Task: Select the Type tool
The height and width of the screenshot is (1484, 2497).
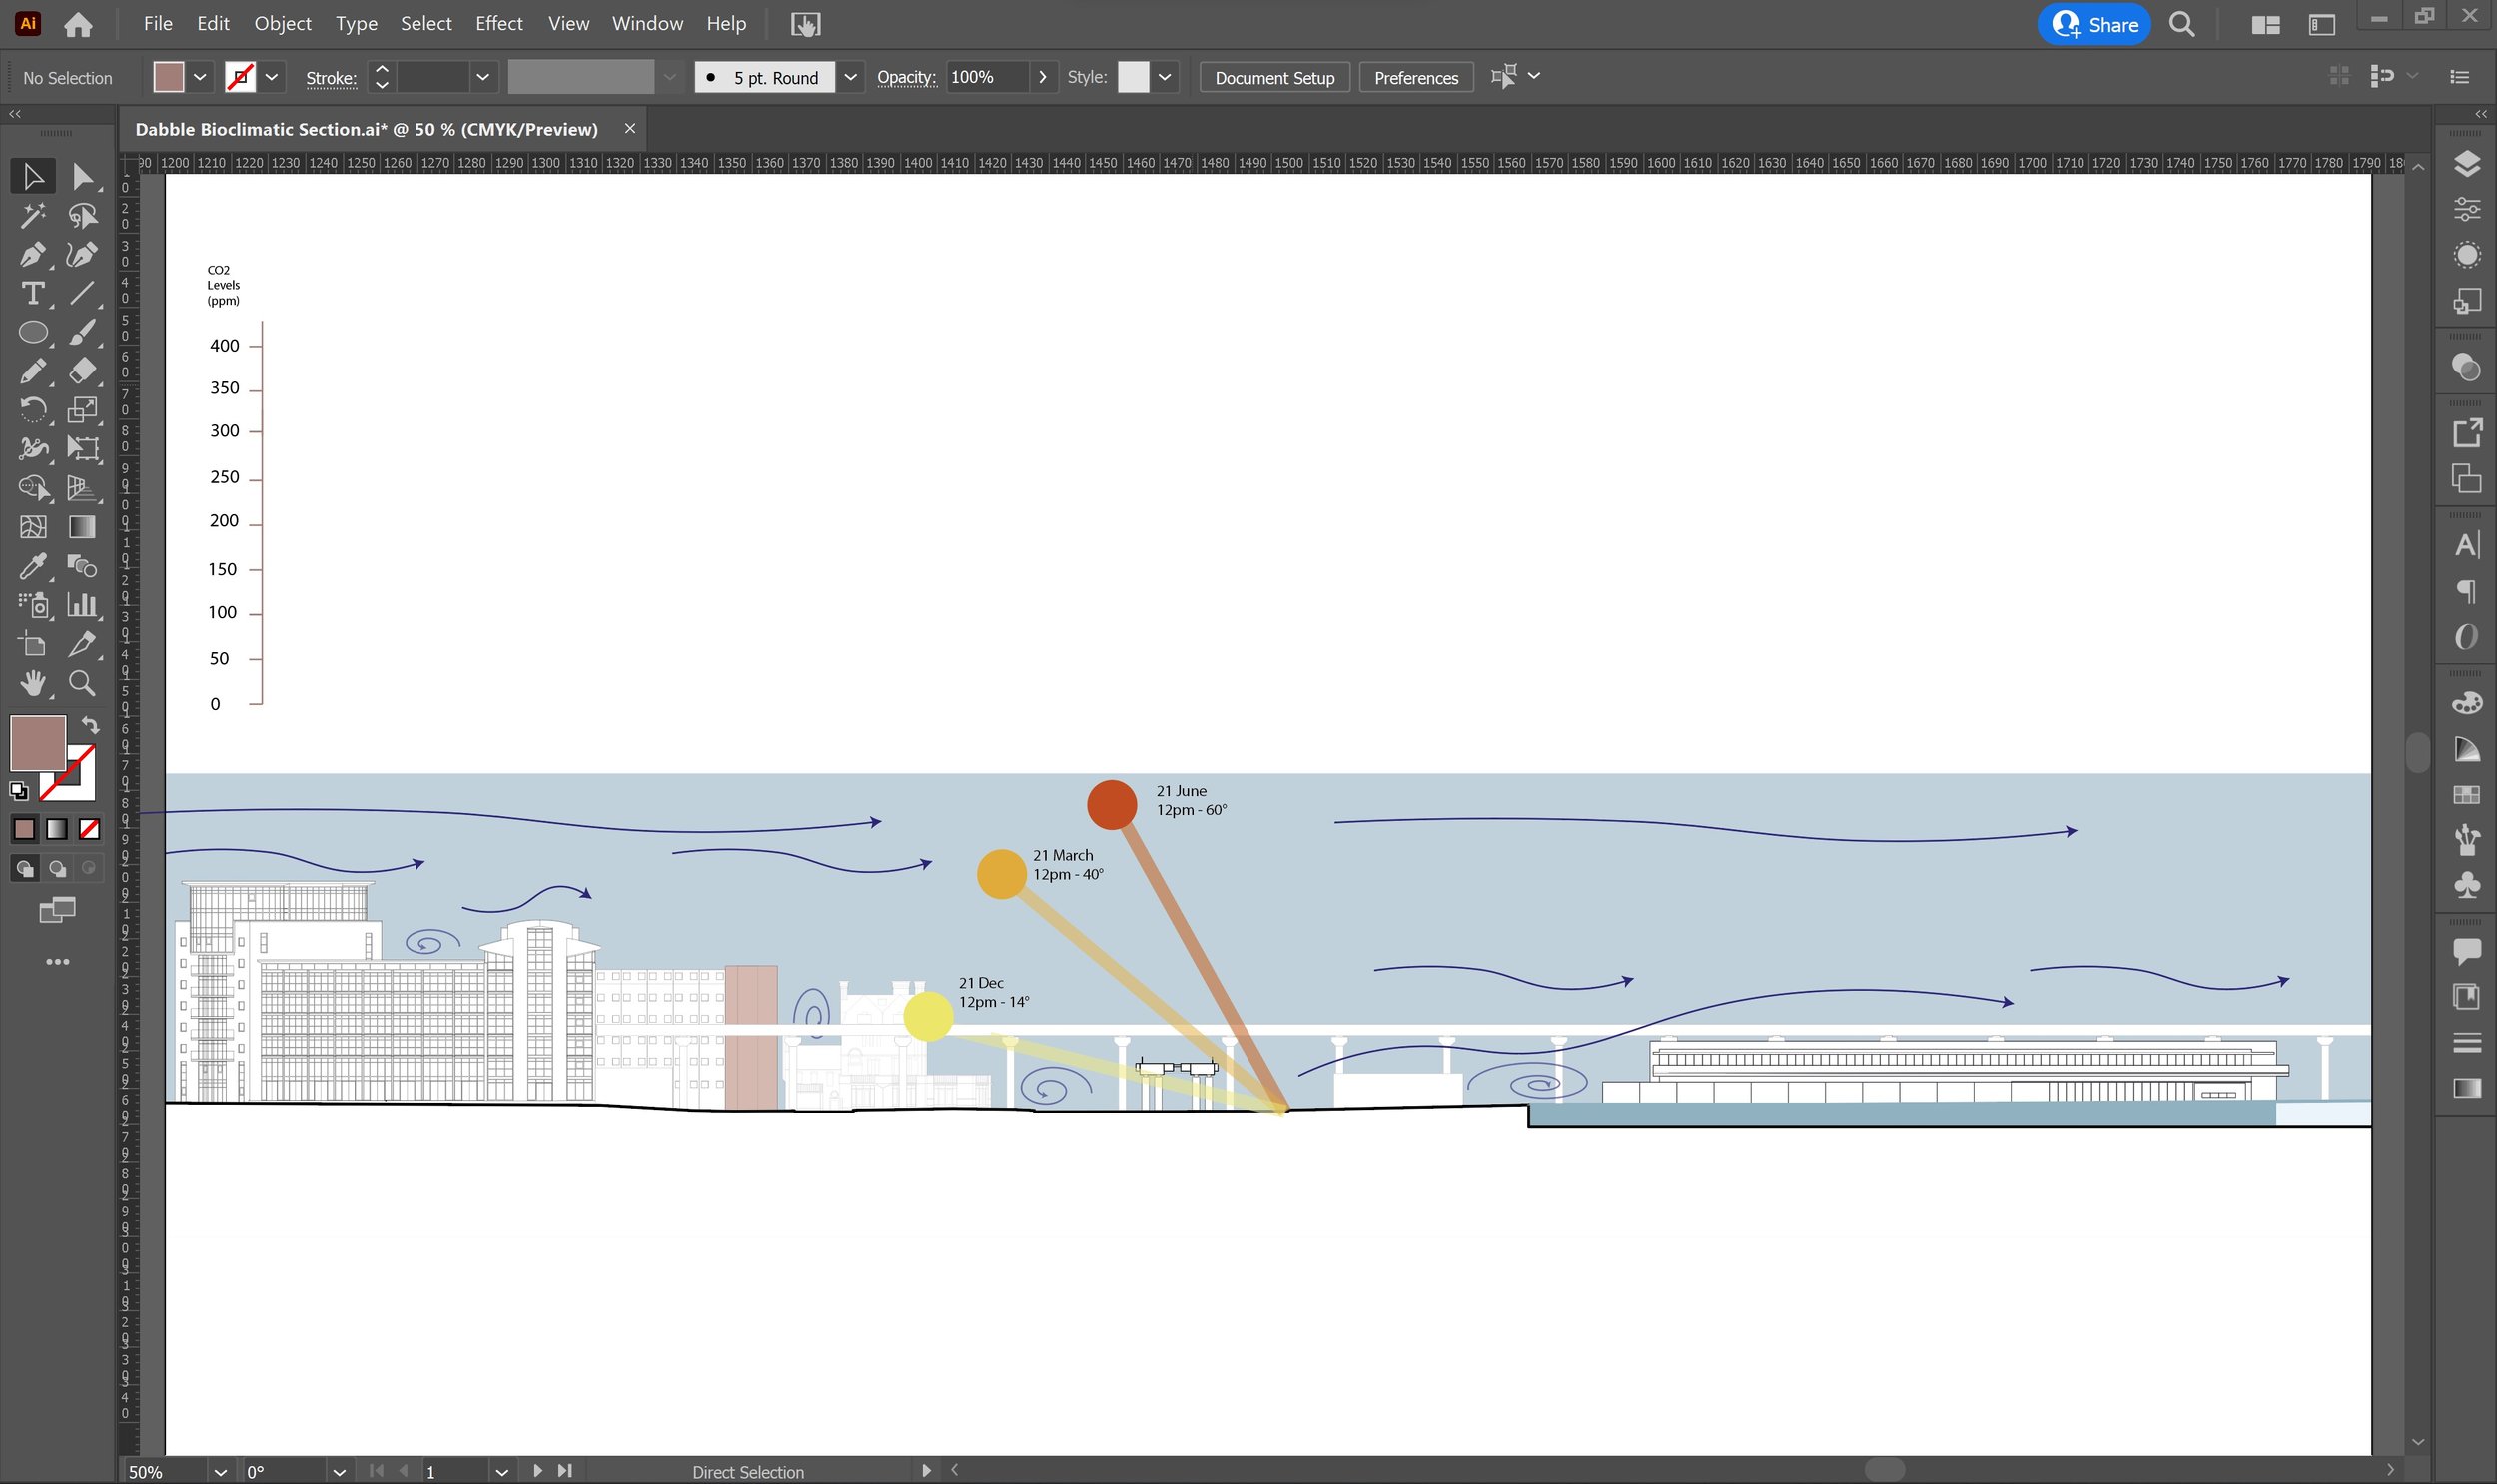Action: click(32, 293)
